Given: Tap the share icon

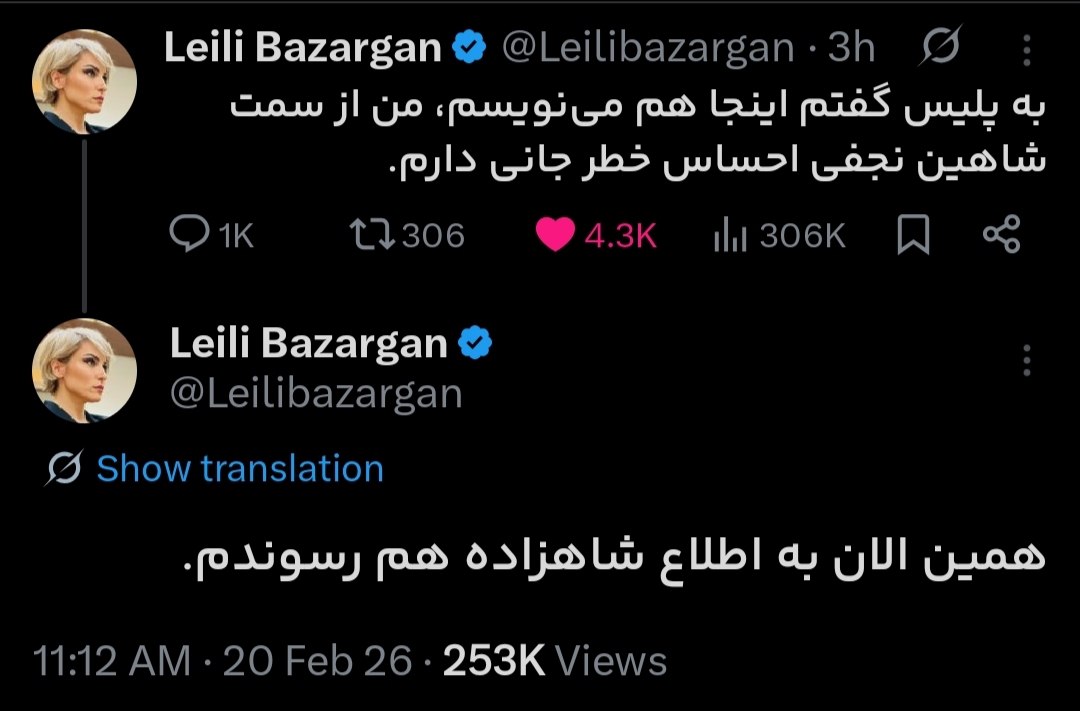Looking at the screenshot, I should [1001, 234].
